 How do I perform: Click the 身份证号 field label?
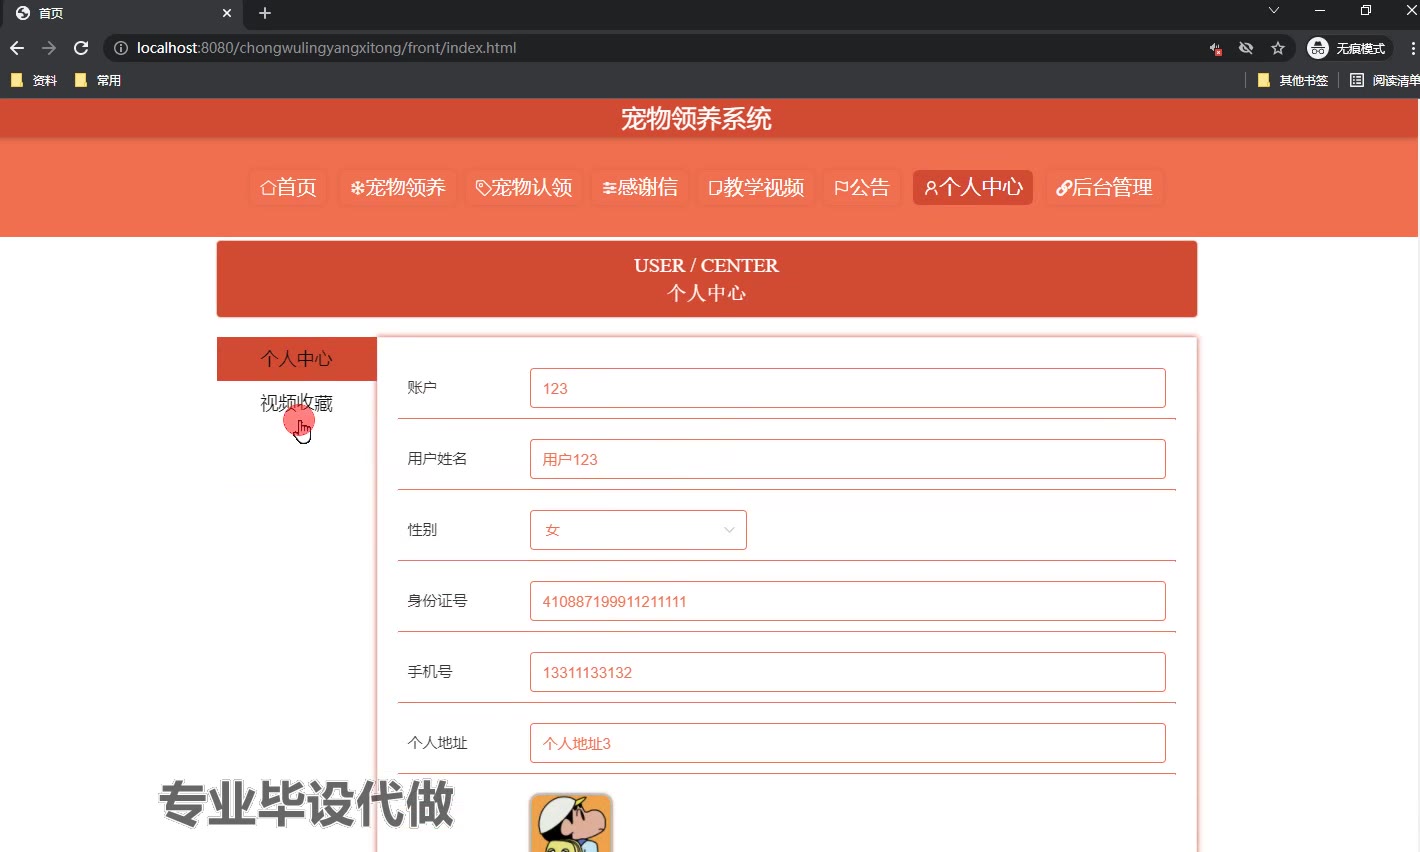tap(437, 601)
